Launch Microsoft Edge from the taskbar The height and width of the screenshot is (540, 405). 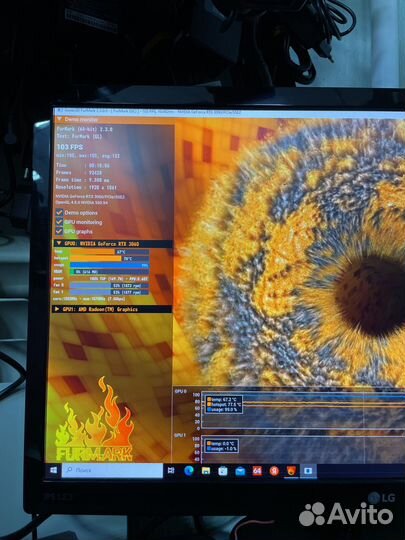point(188,470)
